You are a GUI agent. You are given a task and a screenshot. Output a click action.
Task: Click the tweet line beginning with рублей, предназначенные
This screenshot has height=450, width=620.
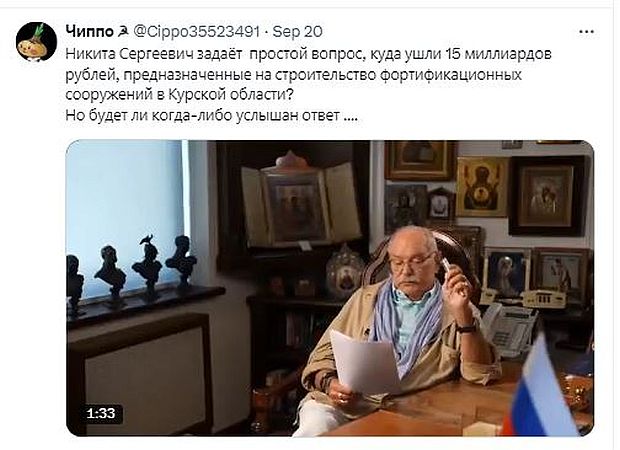pyautogui.click(x=293, y=75)
